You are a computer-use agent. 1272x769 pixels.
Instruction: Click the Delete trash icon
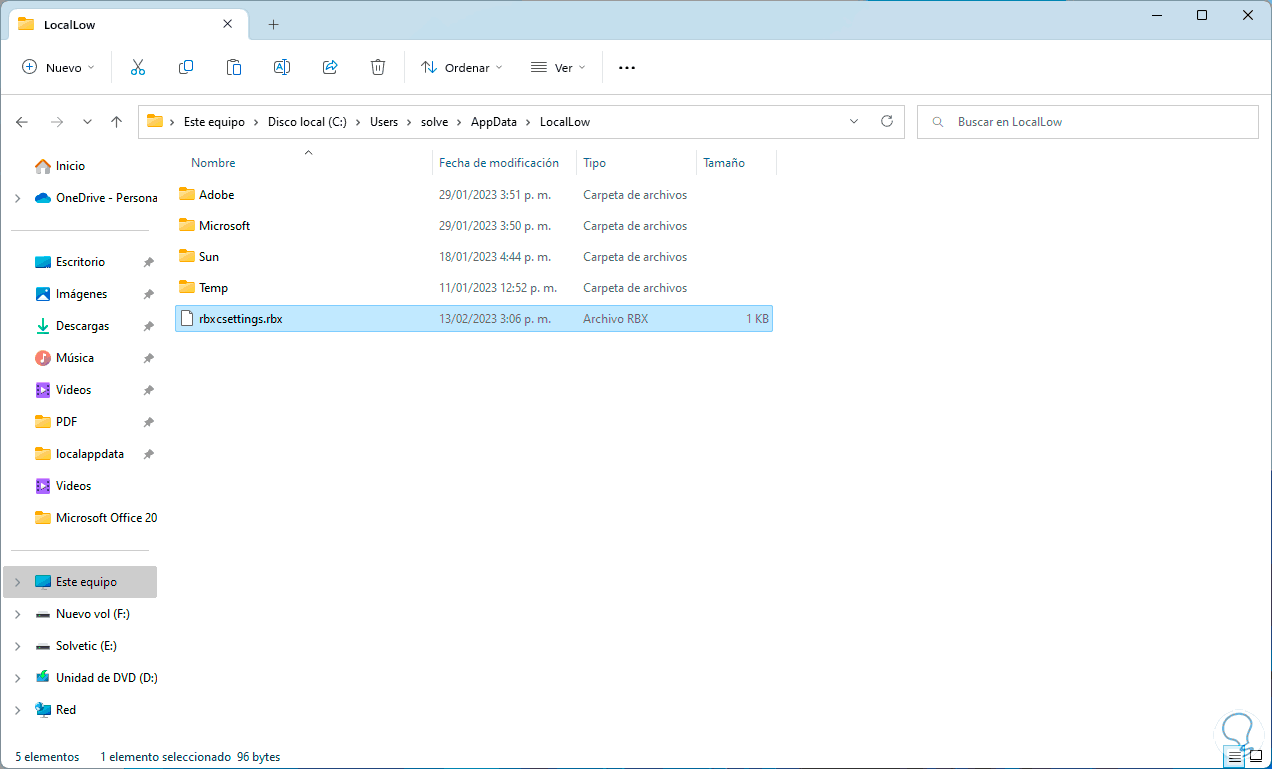[378, 67]
